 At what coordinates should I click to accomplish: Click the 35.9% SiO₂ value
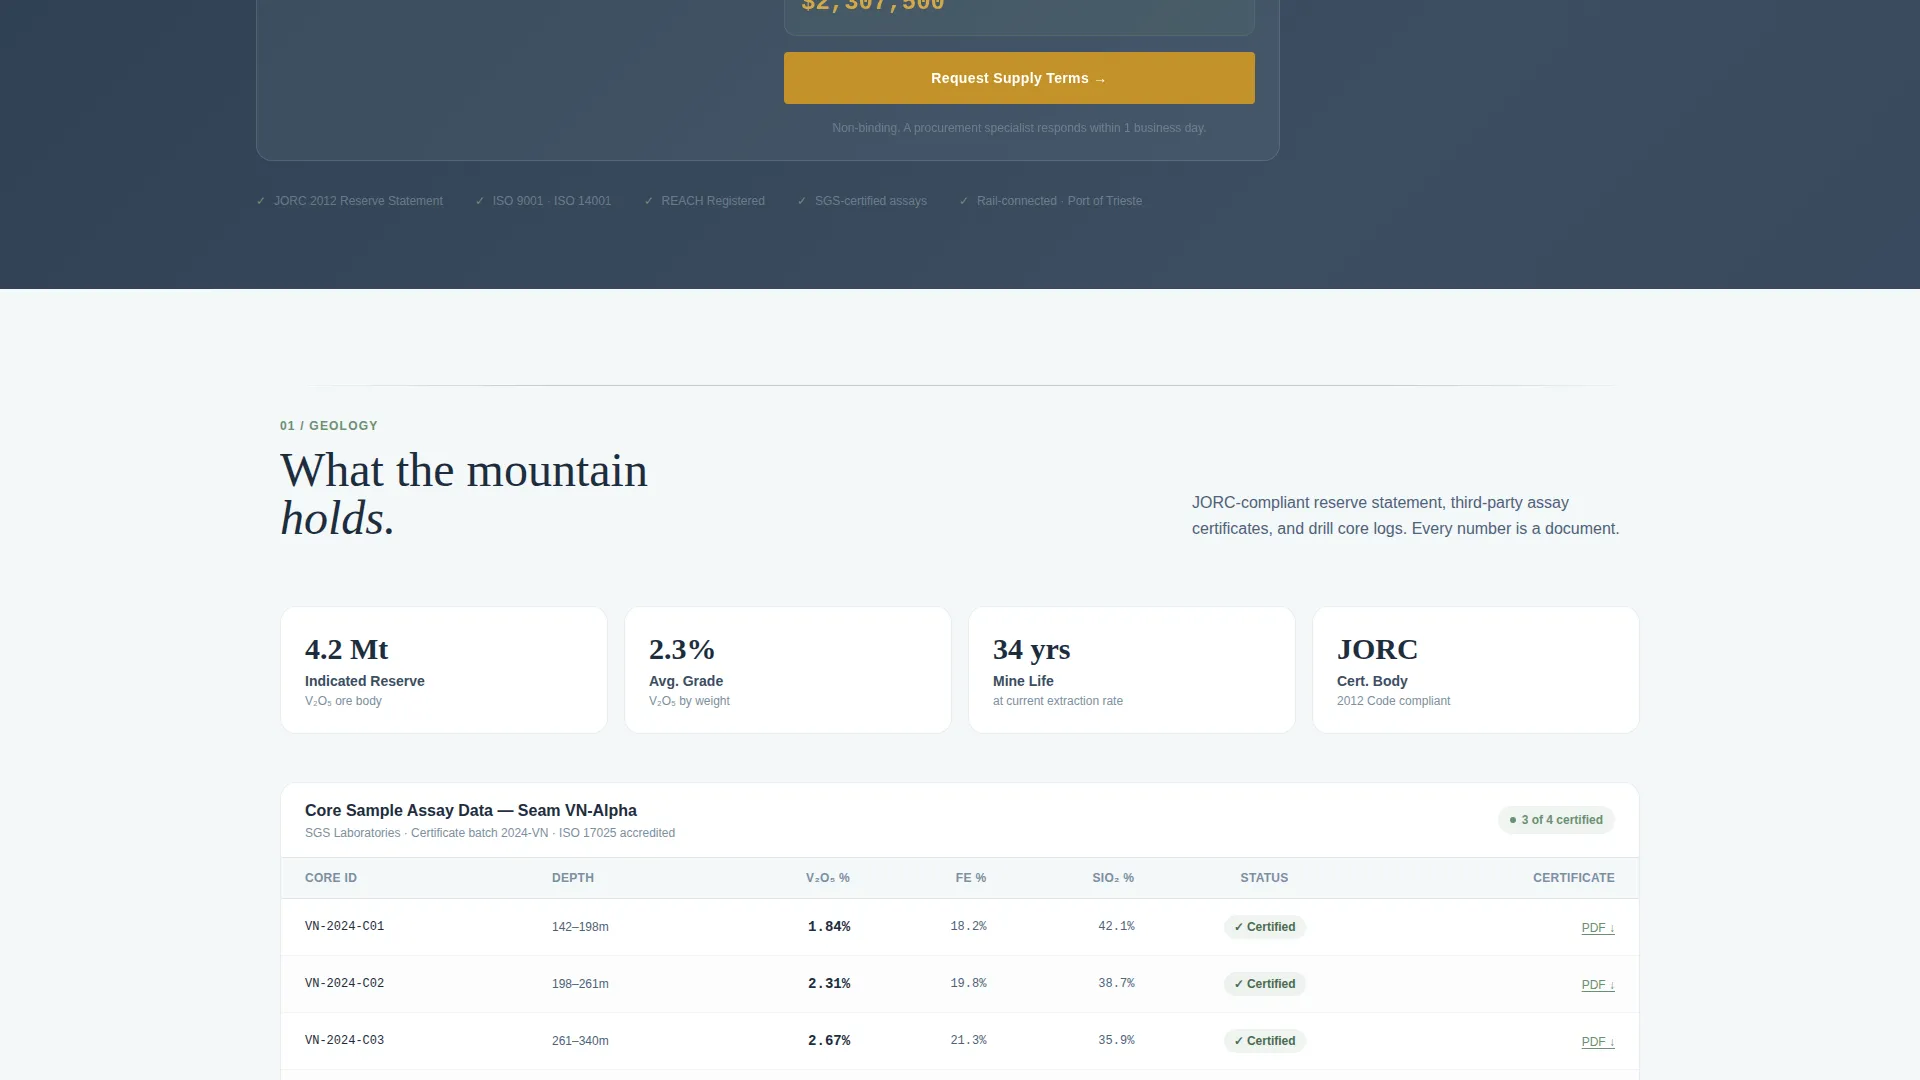(1116, 1041)
